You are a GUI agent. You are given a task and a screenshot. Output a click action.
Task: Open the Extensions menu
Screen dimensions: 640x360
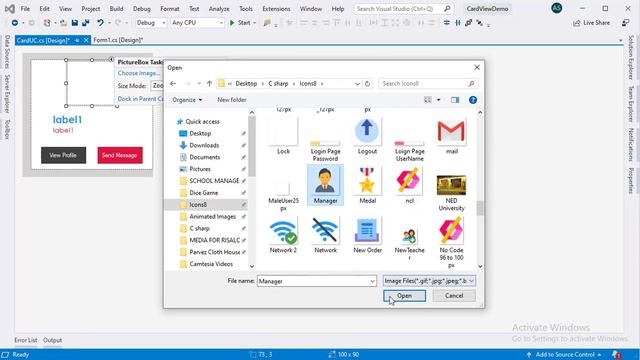(x=276, y=9)
